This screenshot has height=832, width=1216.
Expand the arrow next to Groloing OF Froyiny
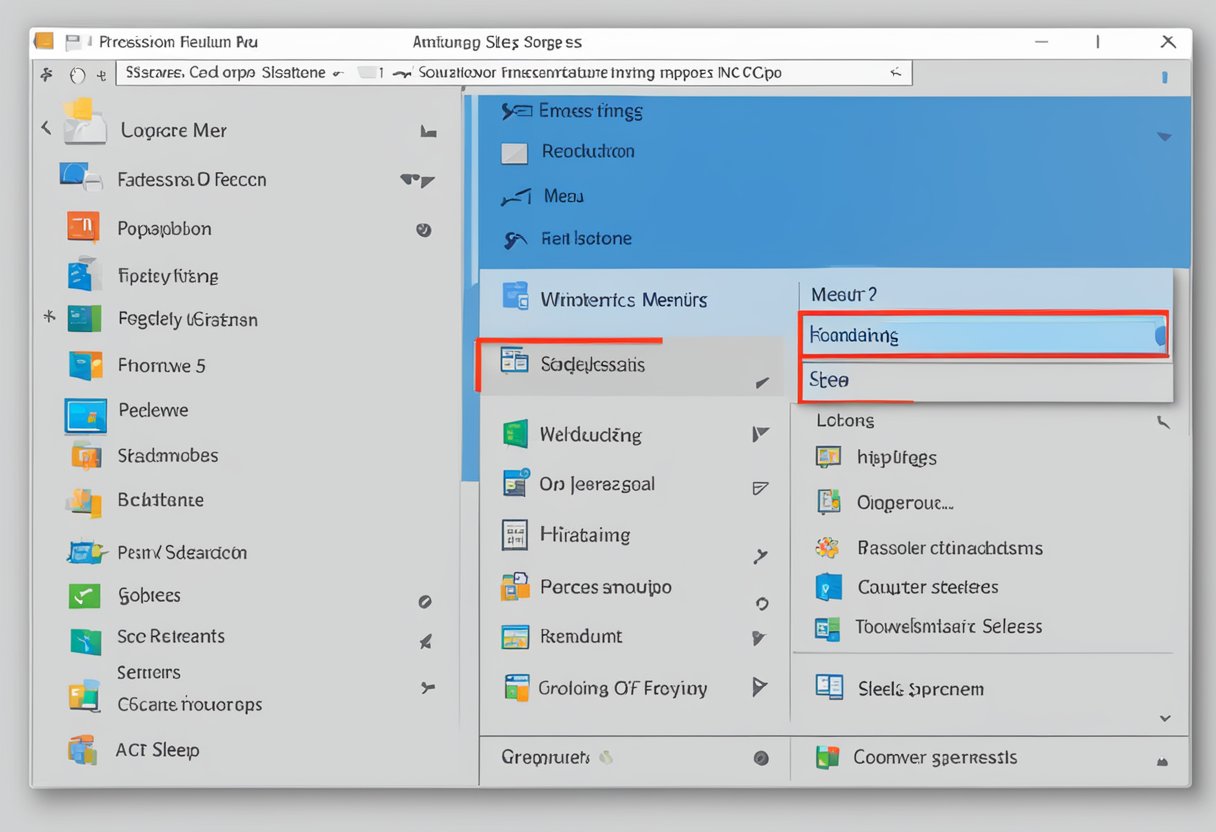point(760,687)
